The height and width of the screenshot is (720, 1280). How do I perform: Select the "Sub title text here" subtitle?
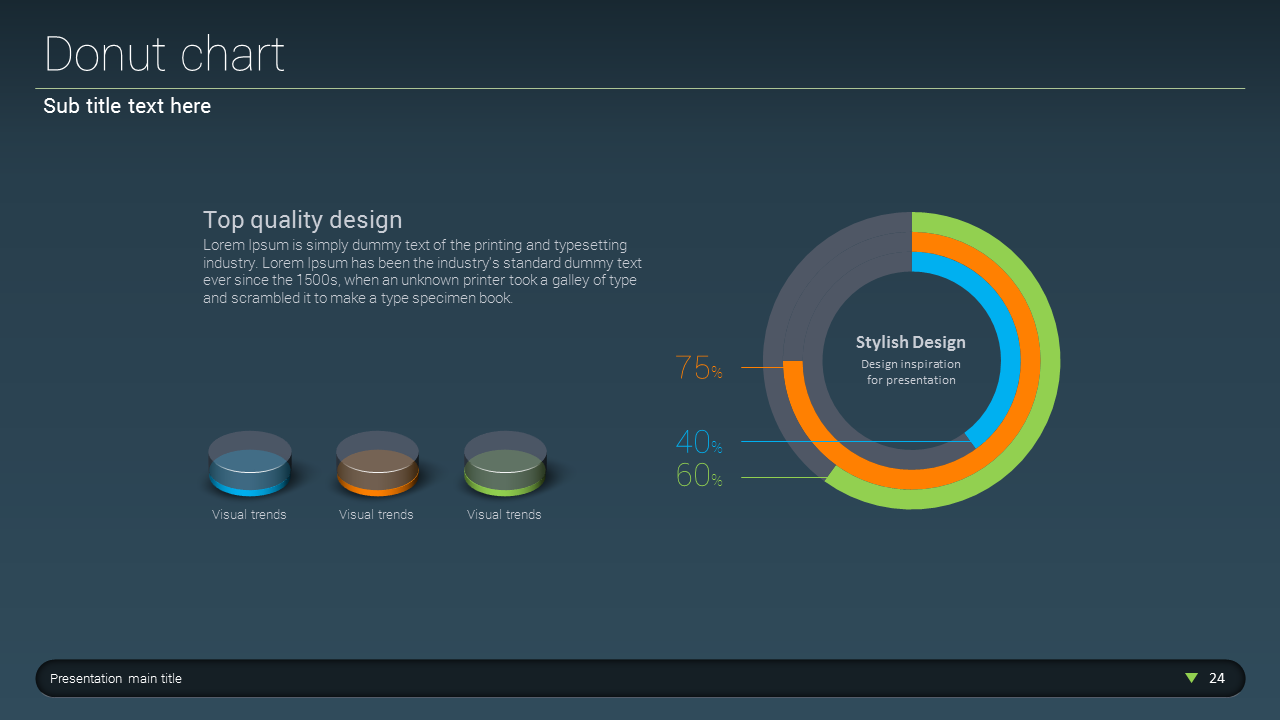pos(127,106)
